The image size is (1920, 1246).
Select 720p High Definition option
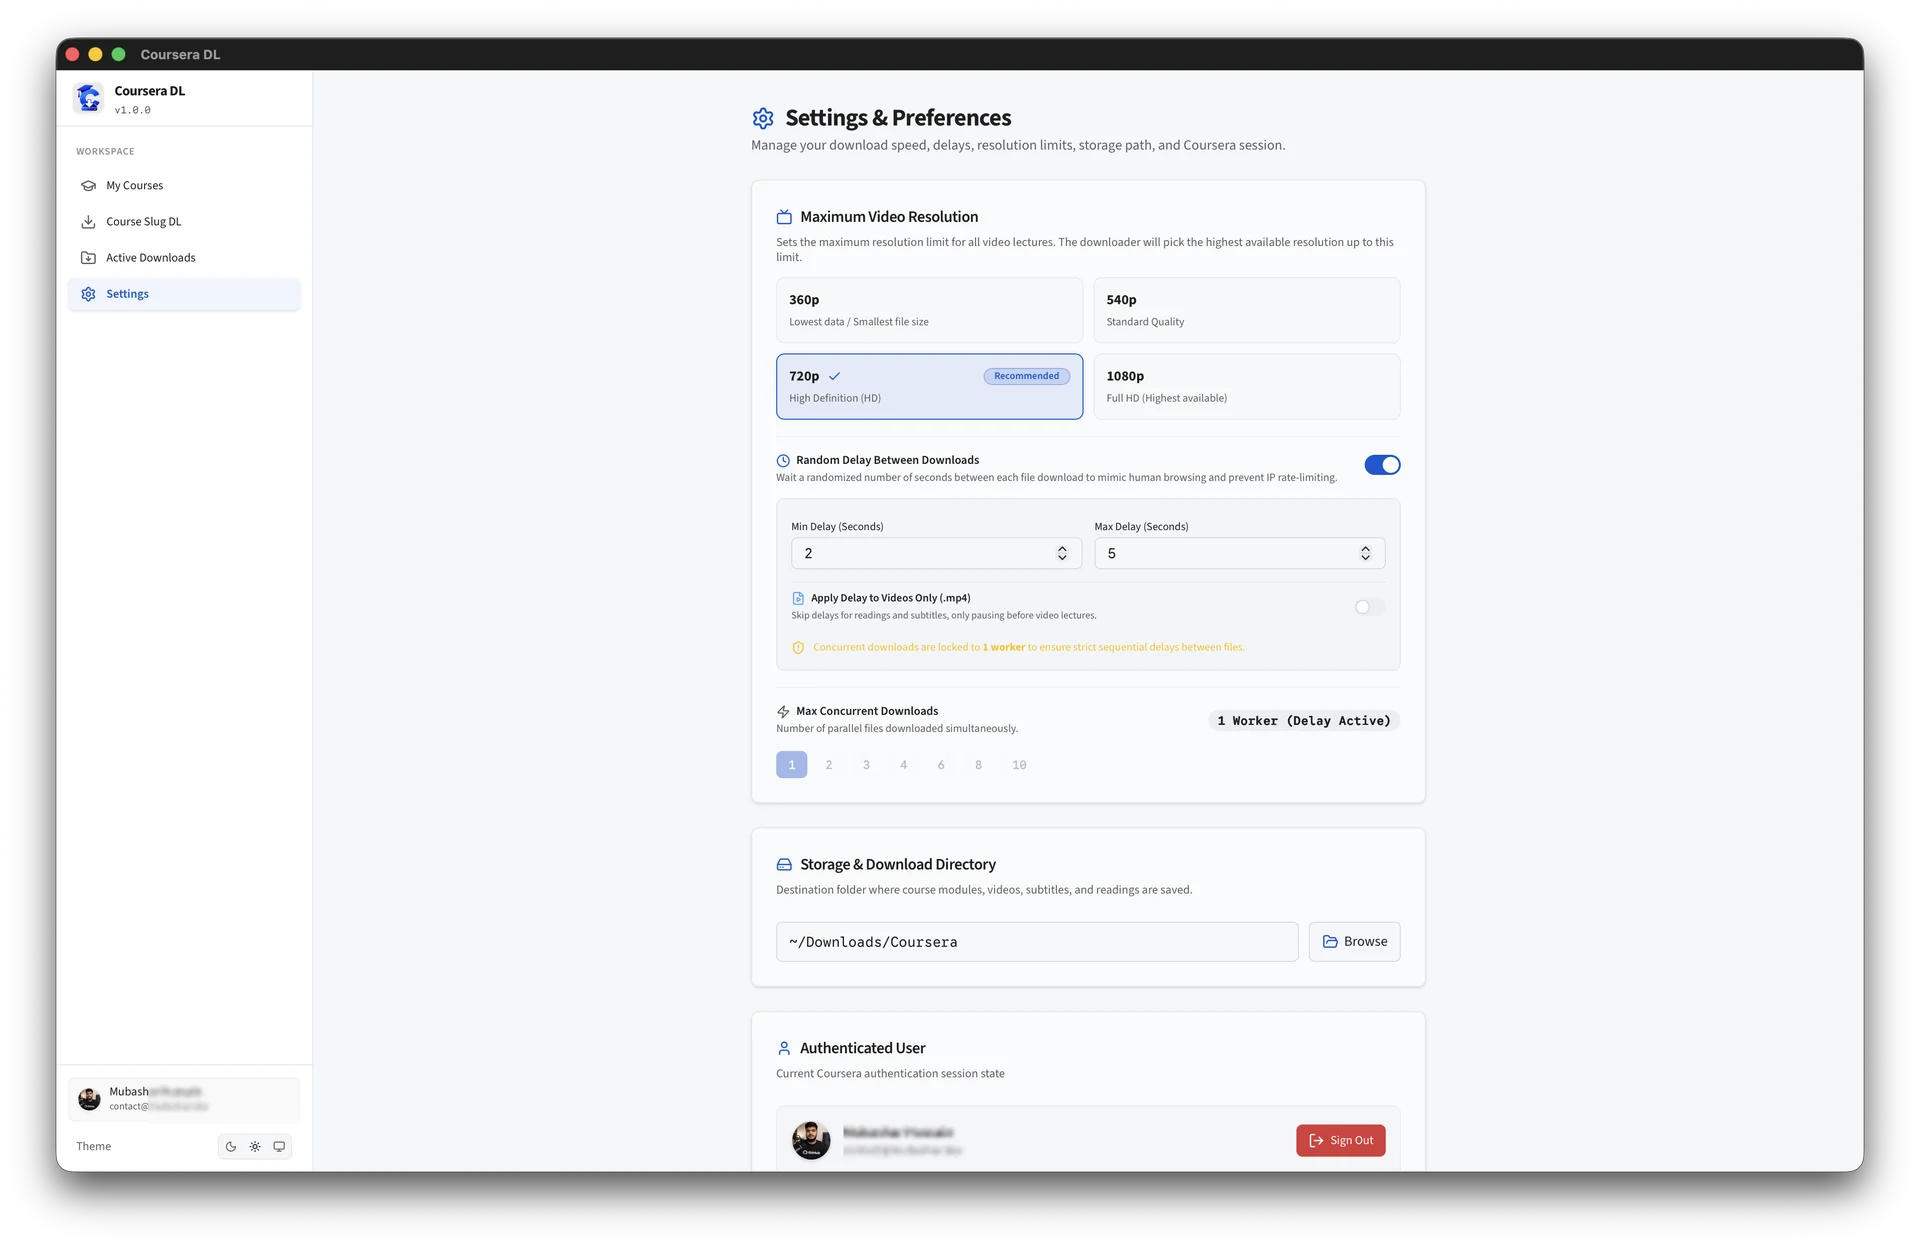(929, 386)
